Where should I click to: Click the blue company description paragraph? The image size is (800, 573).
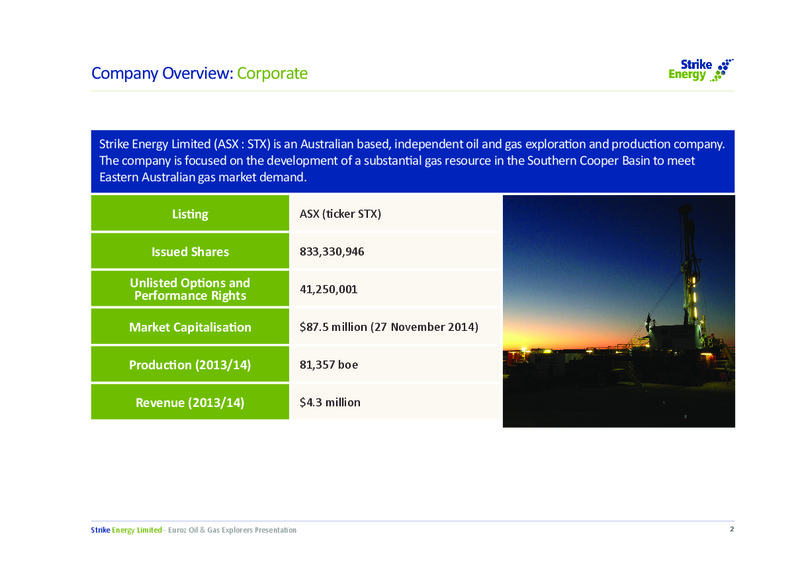point(413,161)
